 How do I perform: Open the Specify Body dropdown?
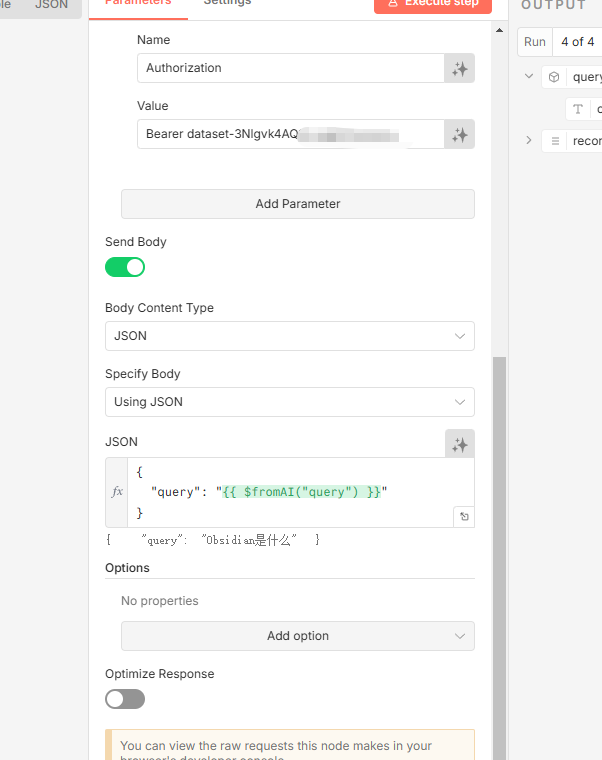(x=290, y=402)
